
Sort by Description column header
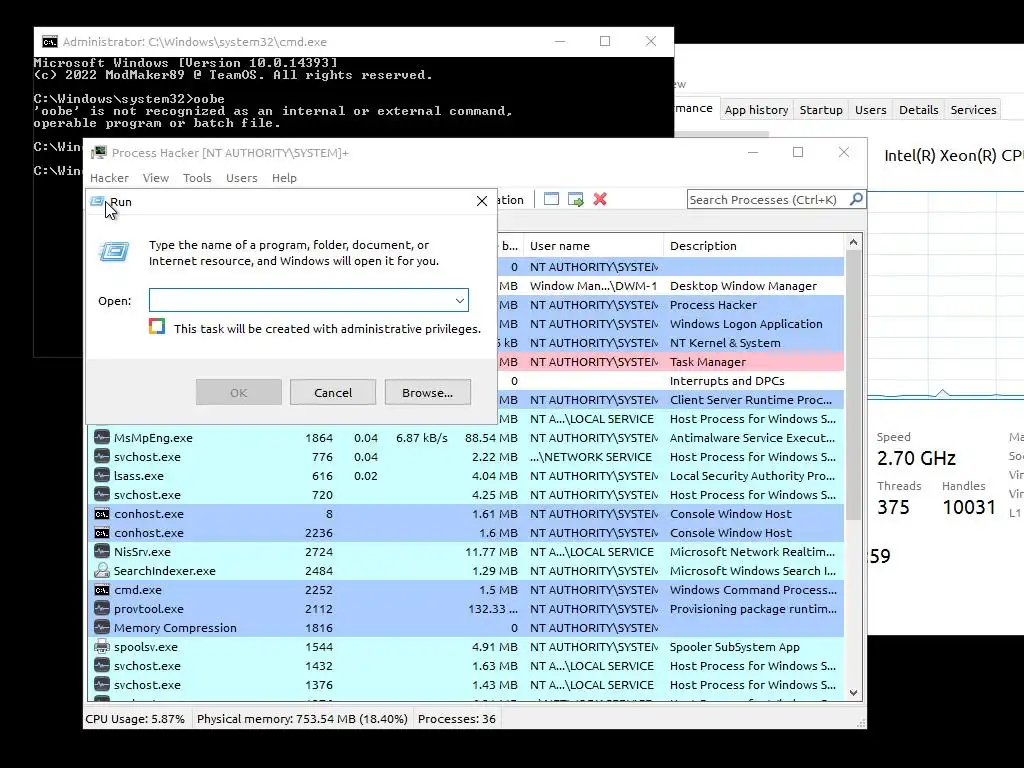click(754, 246)
